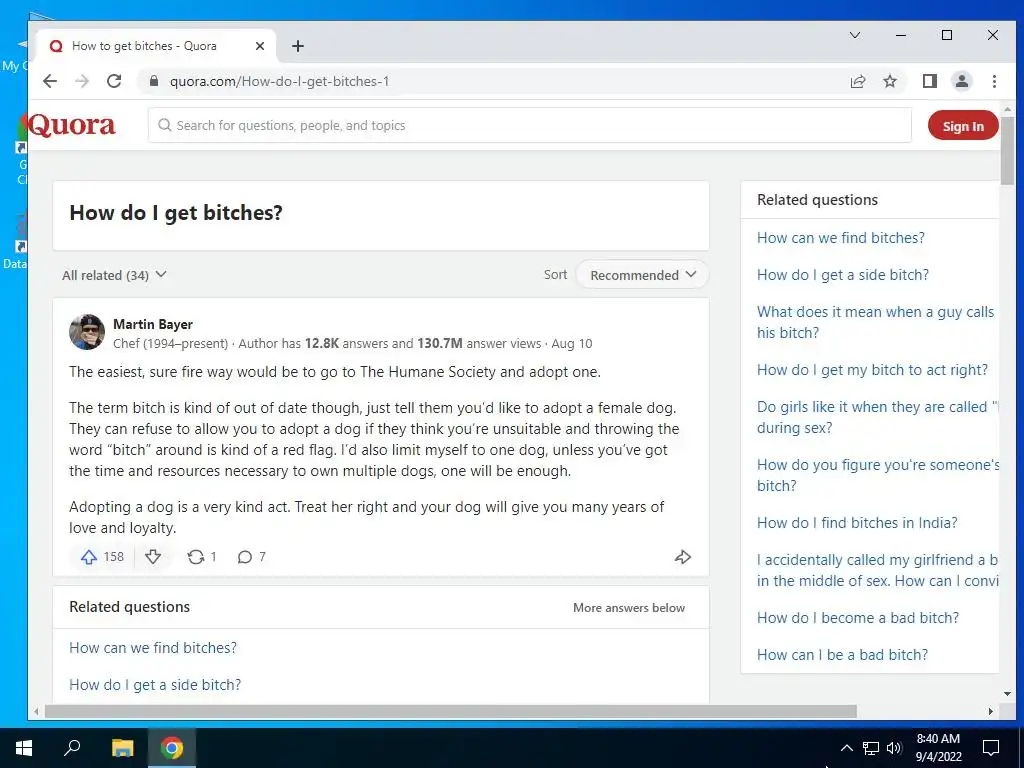Screen dimensions: 1024x768
Task: Click the scroll-down arrow of the page scrollbar
Action: point(1006,694)
